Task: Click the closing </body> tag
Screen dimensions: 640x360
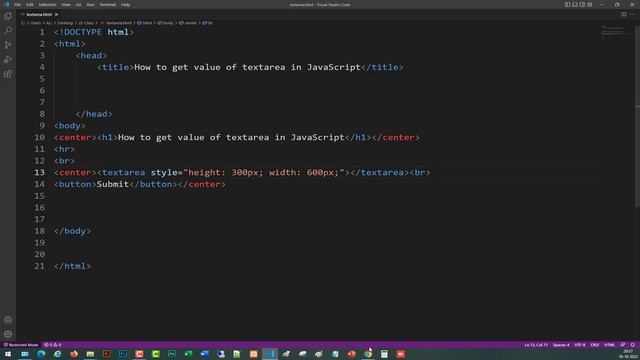Action: click(72, 231)
